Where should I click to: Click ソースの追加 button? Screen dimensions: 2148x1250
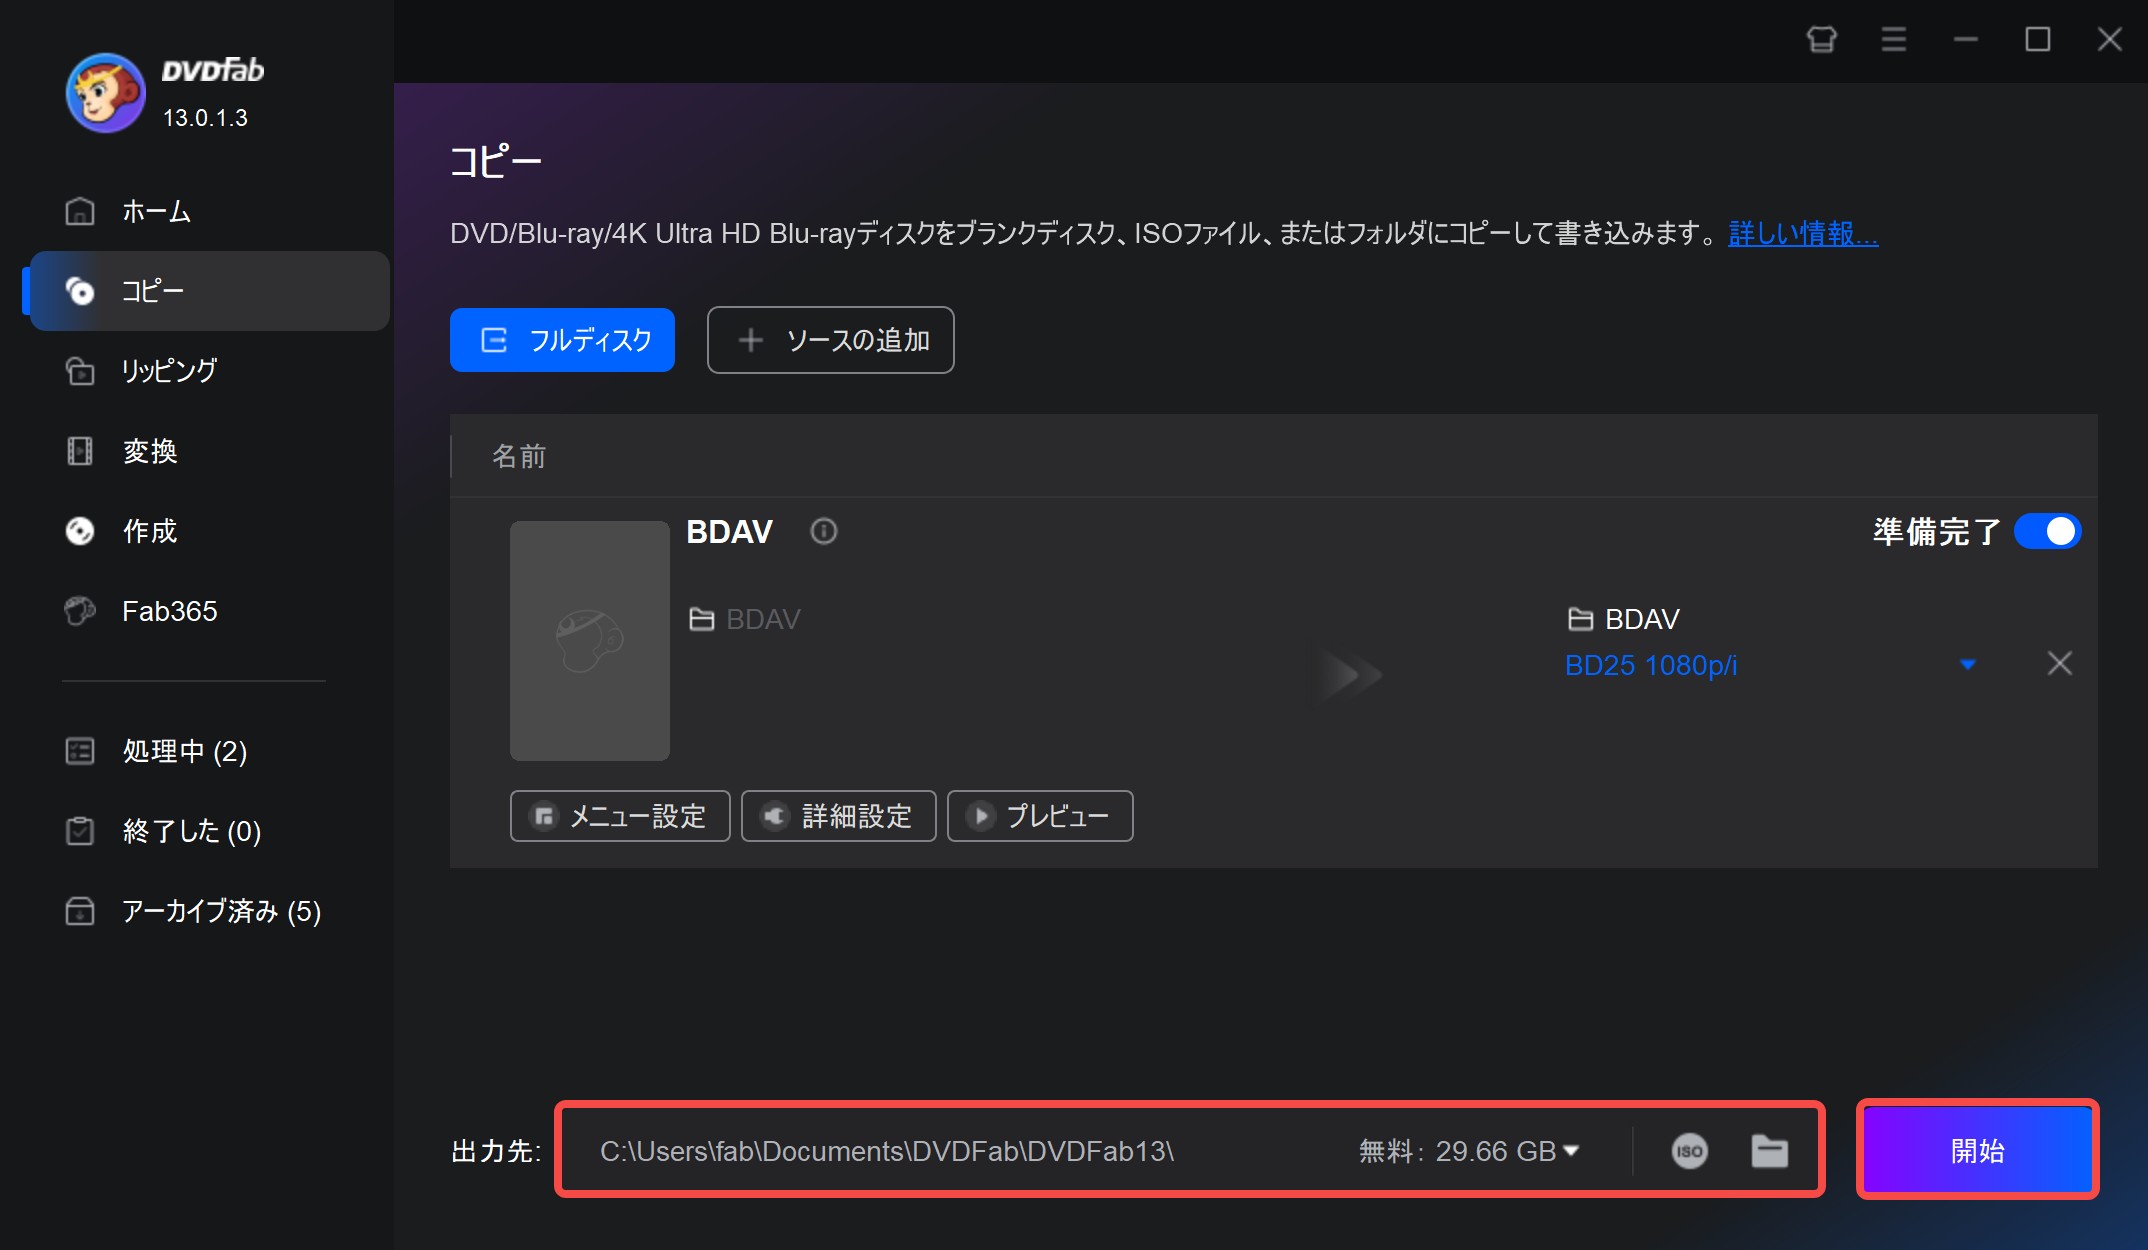pyautogui.click(x=830, y=340)
